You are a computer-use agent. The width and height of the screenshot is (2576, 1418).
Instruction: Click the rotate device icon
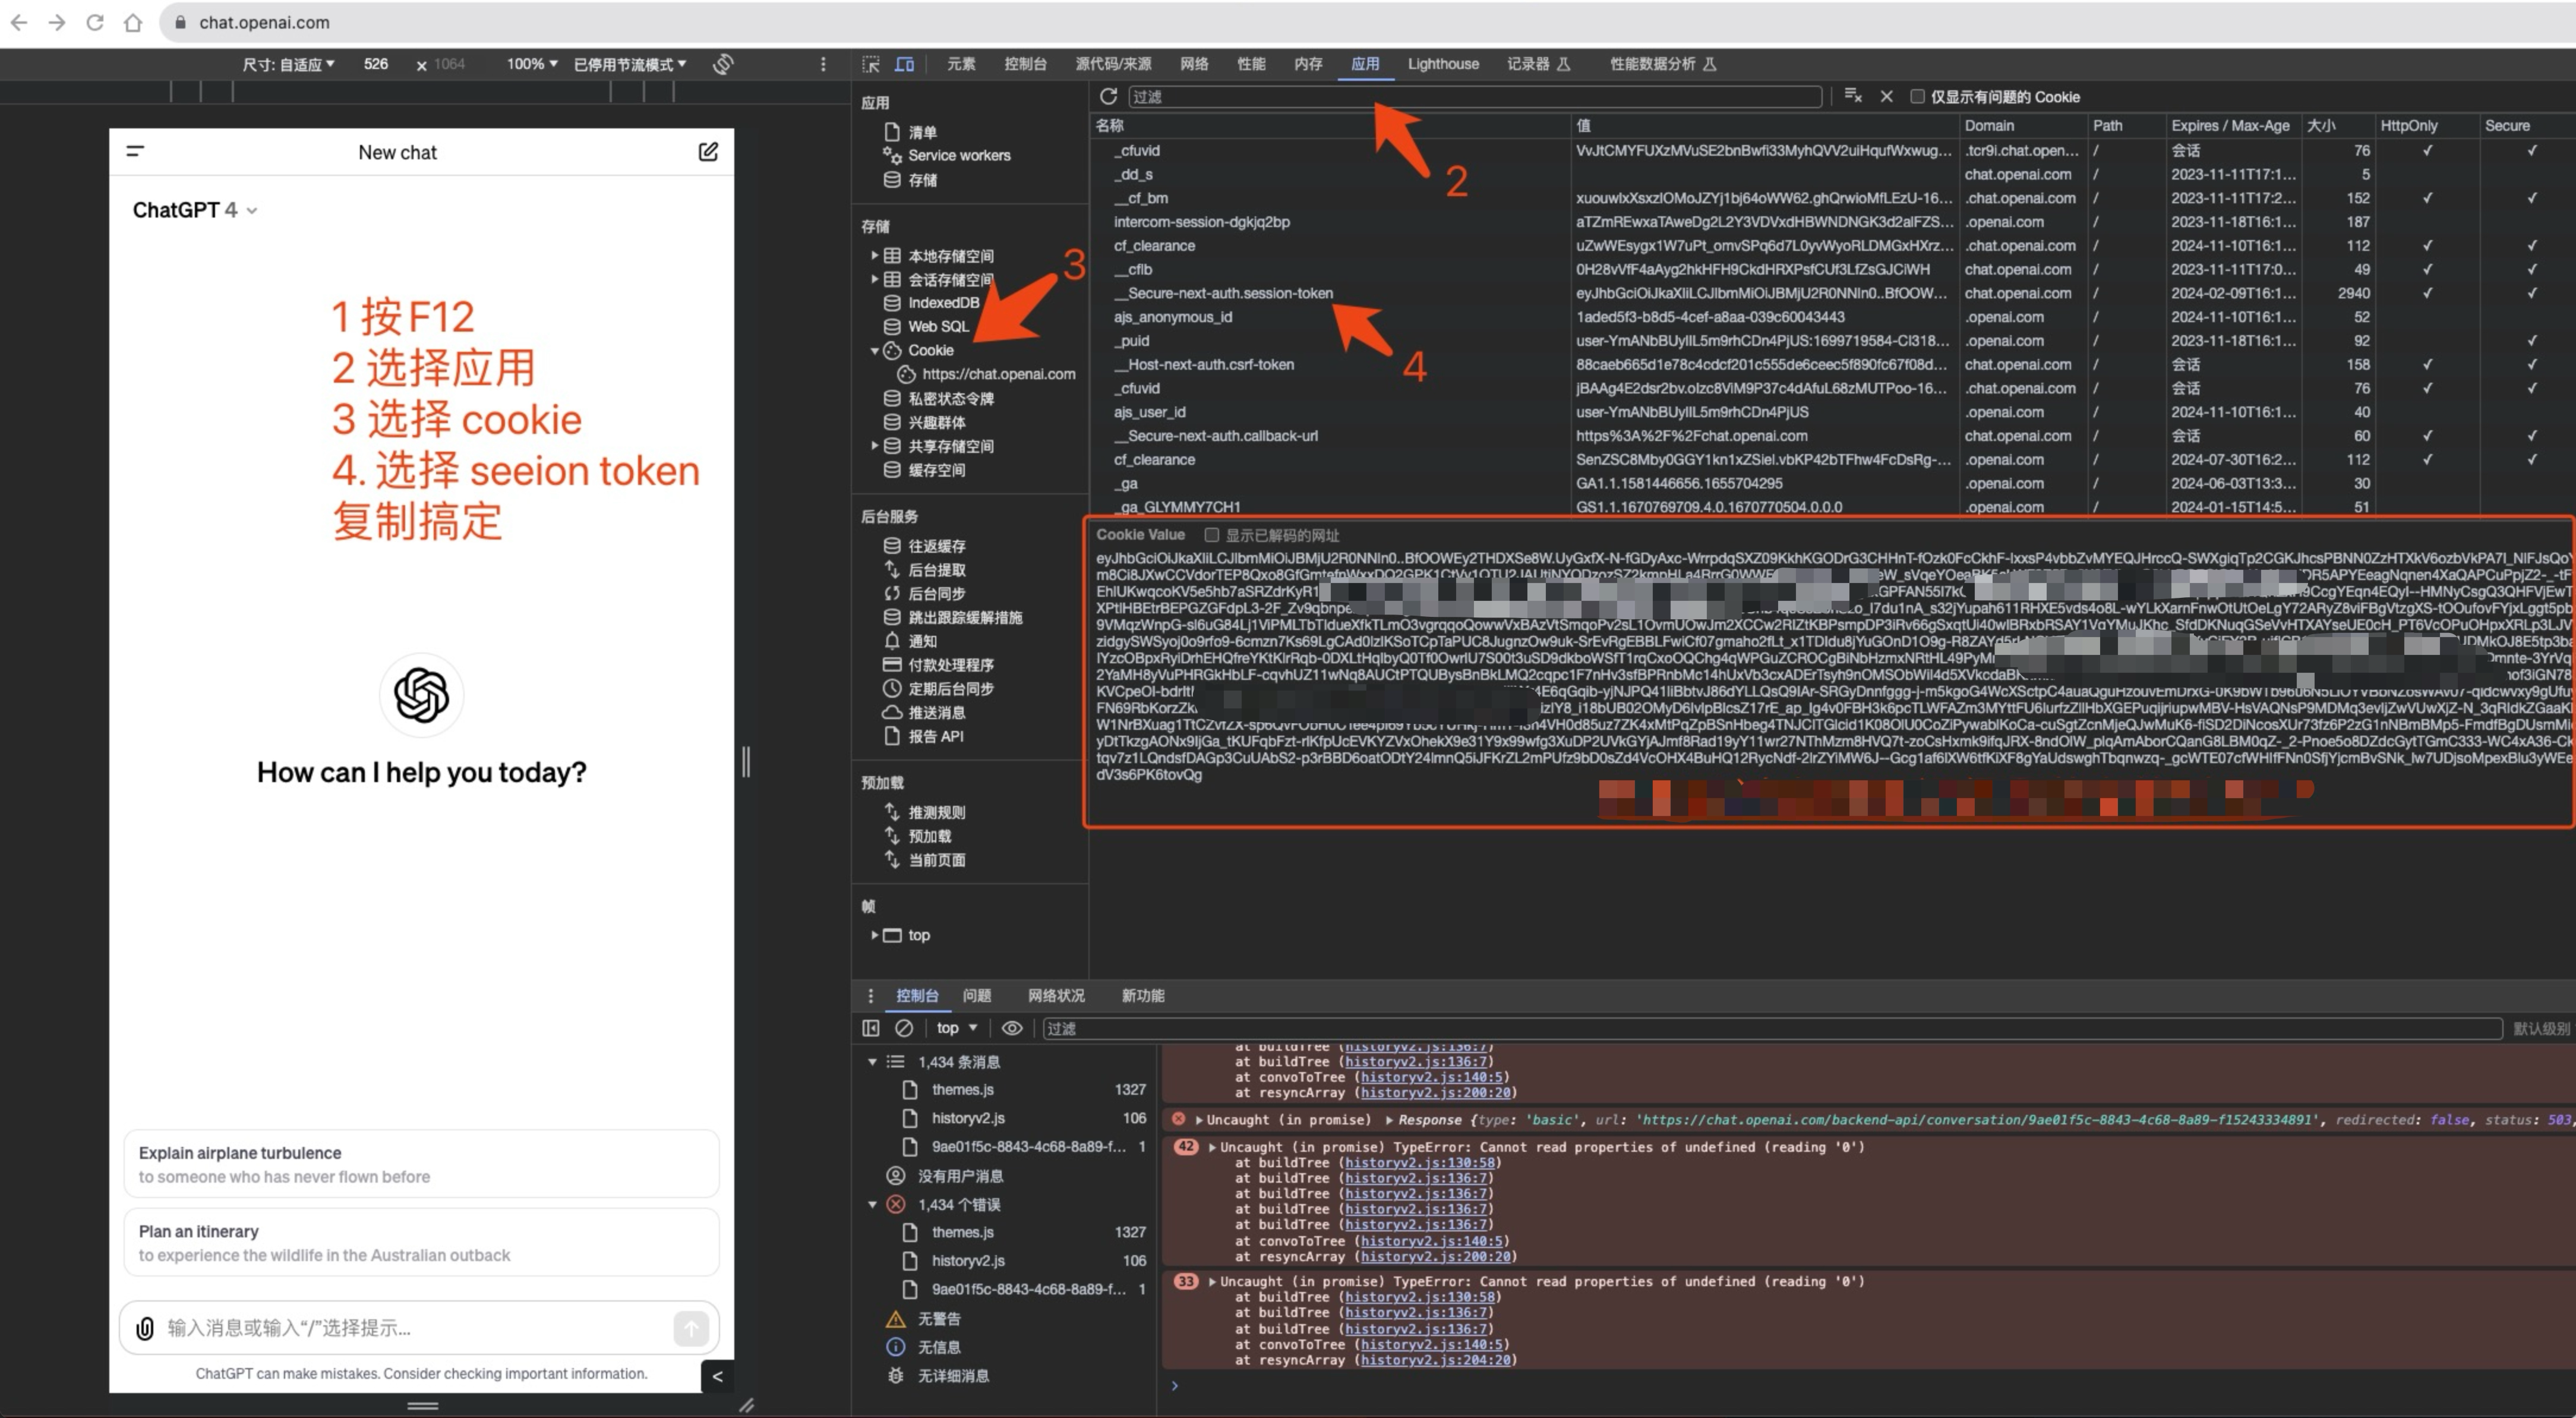click(723, 64)
